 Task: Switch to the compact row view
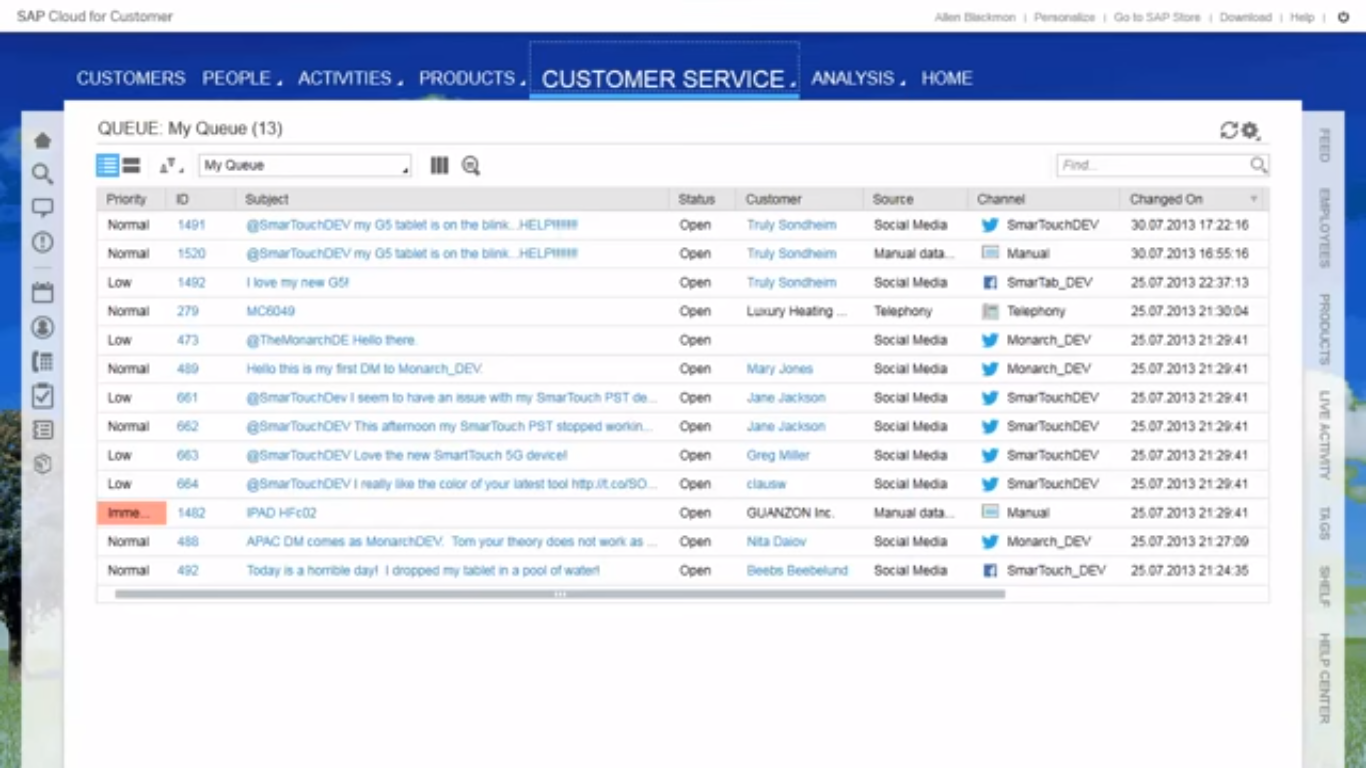[x=131, y=165]
